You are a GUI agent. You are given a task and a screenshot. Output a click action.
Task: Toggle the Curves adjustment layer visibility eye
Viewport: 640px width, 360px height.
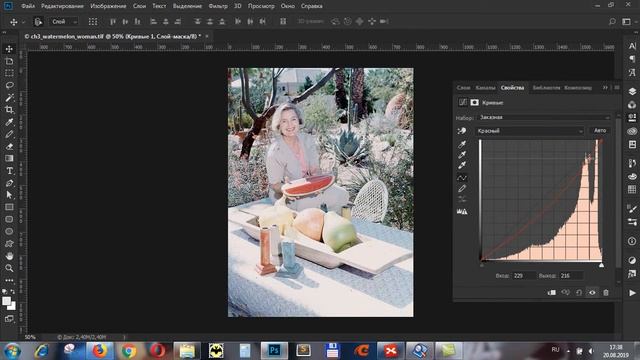[592, 292]
